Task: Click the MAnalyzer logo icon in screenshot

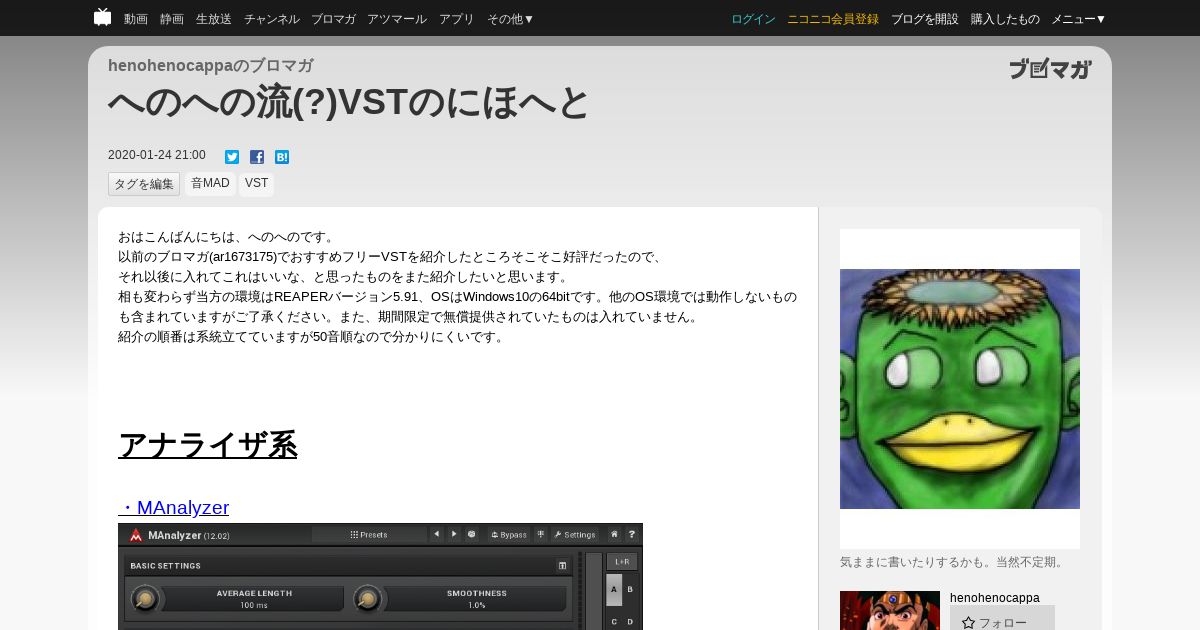Action: coord(136,535)
